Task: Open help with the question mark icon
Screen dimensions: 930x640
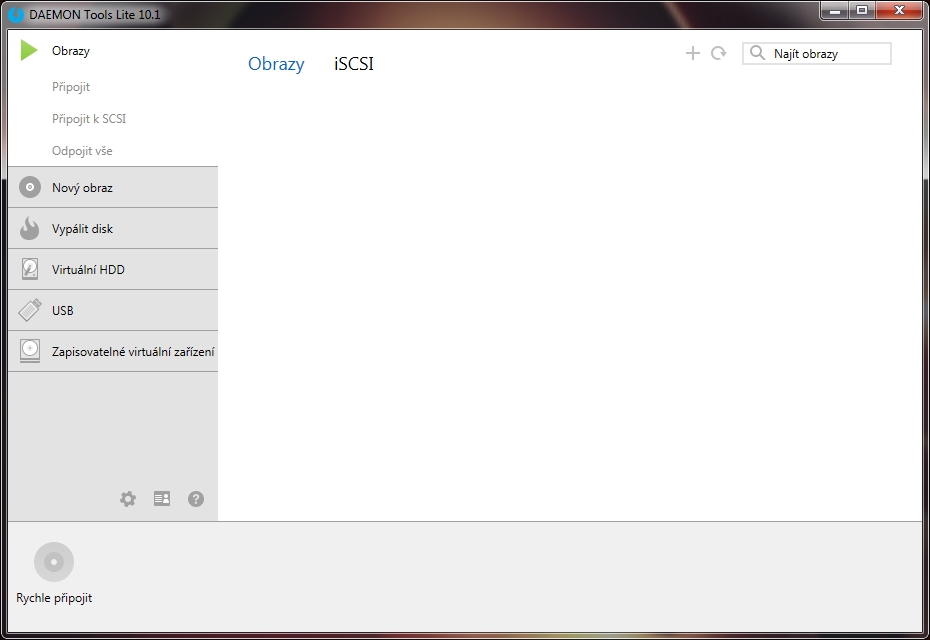Action: [196, 499]
